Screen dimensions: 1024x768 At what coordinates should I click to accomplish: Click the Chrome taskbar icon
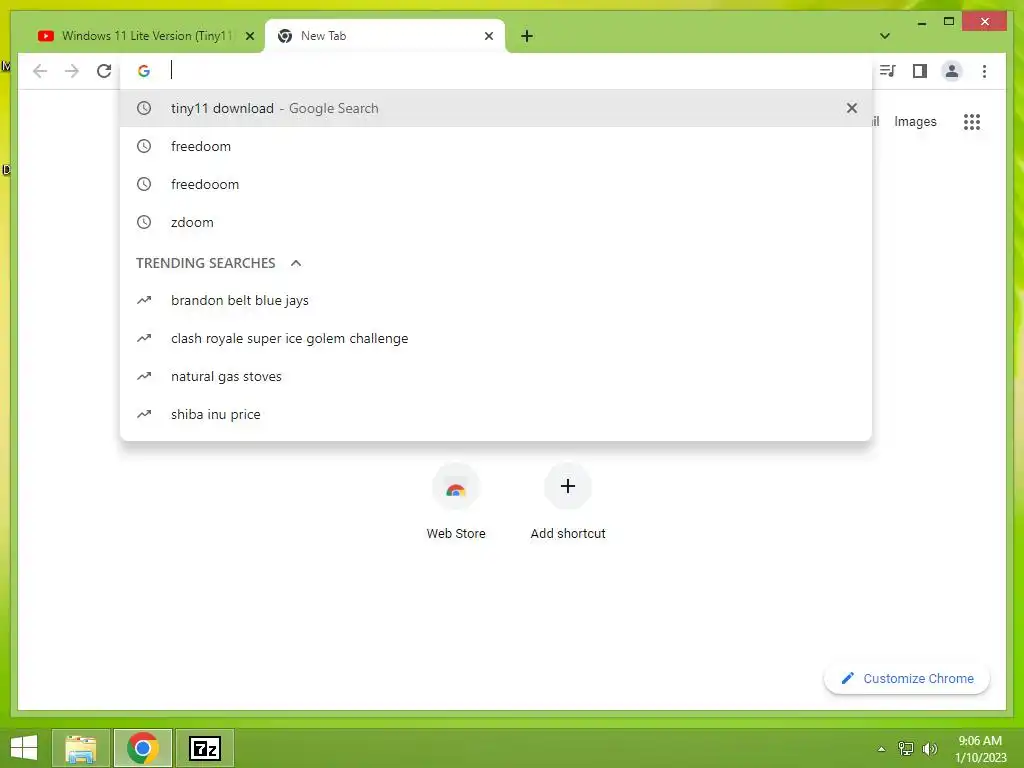(143, 748)
